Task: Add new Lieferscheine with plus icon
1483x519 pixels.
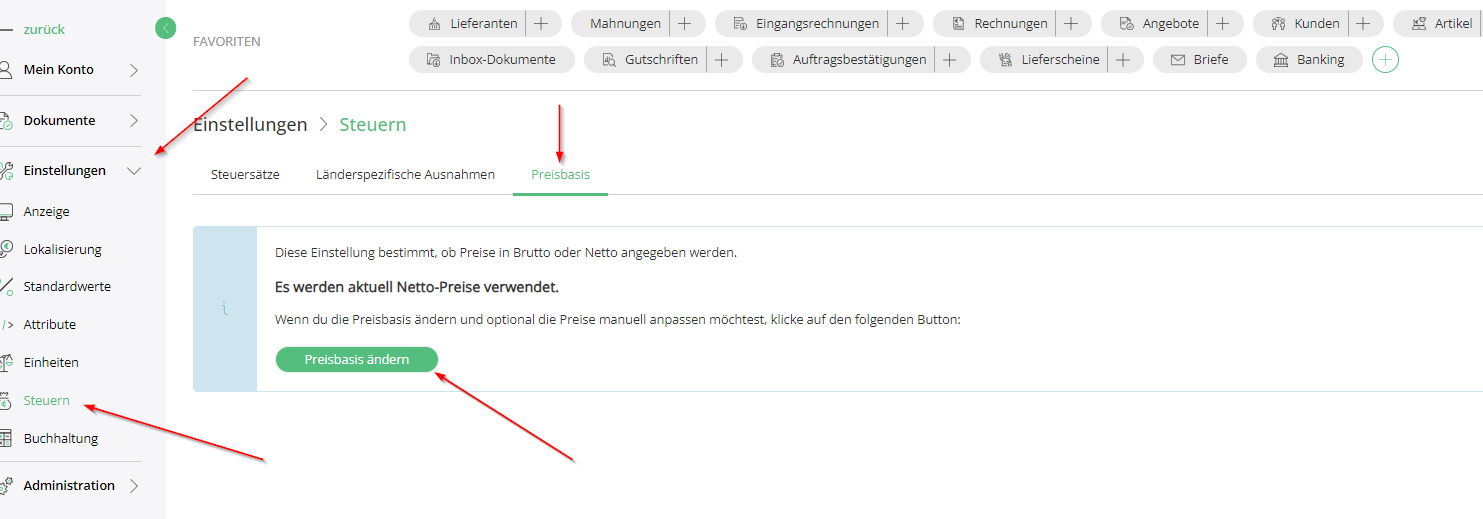Action: coord(1123,60)
